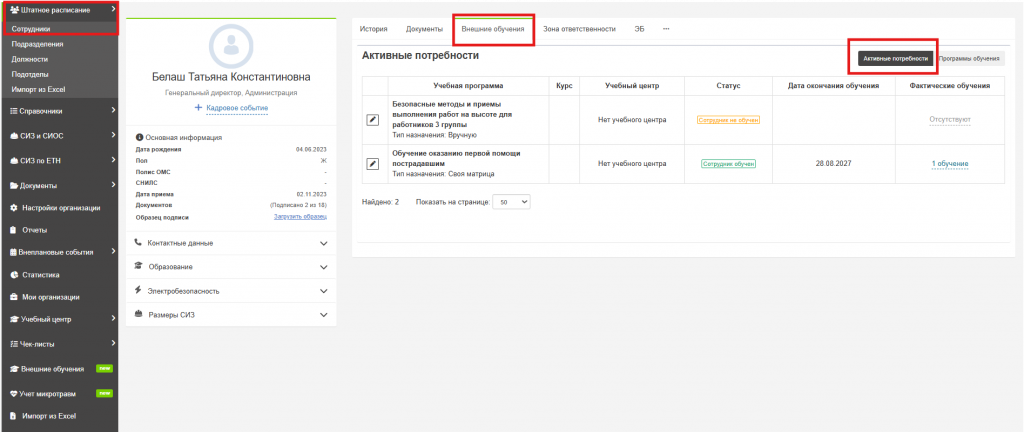Expand the Чек-листы menu arrow
This screenshot has width=1024, height=432.
[114, 343]
